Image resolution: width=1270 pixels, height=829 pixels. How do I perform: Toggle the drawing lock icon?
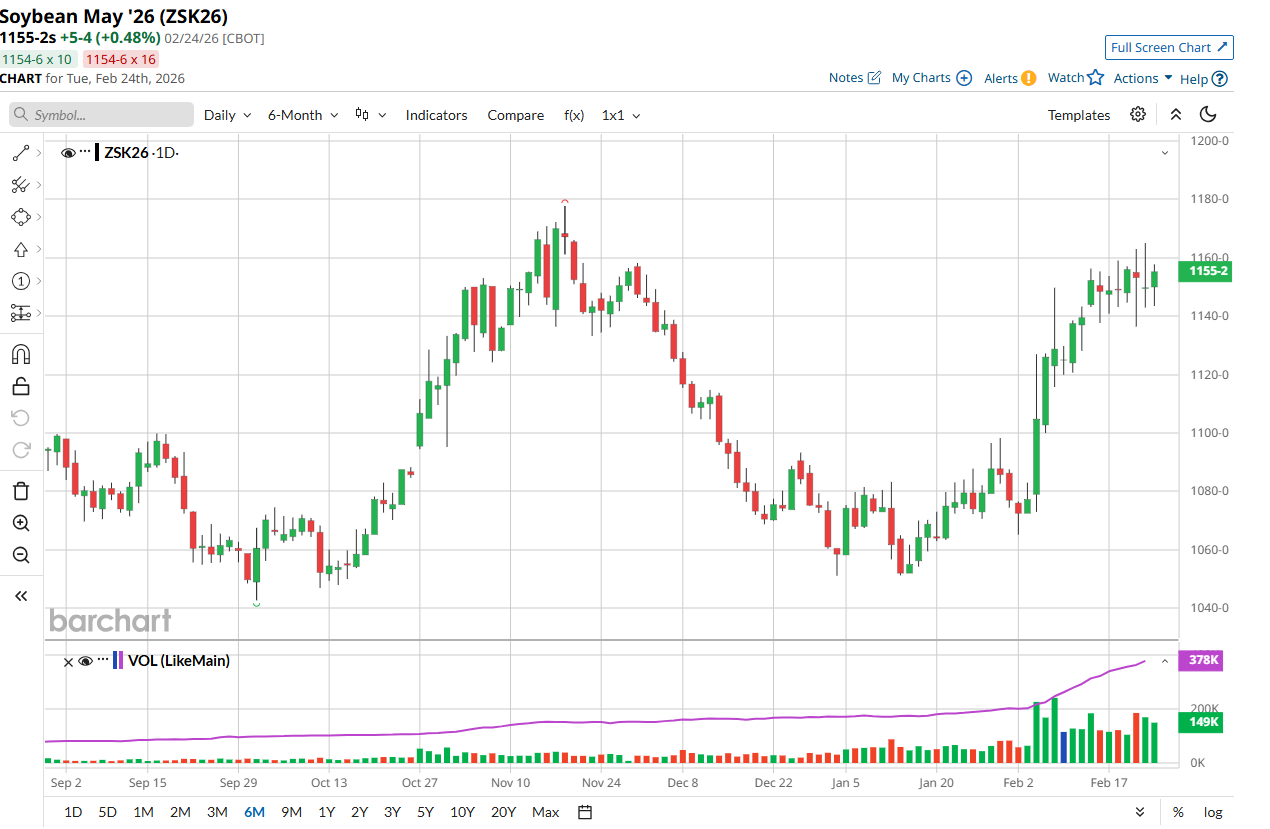pos(21,386)
